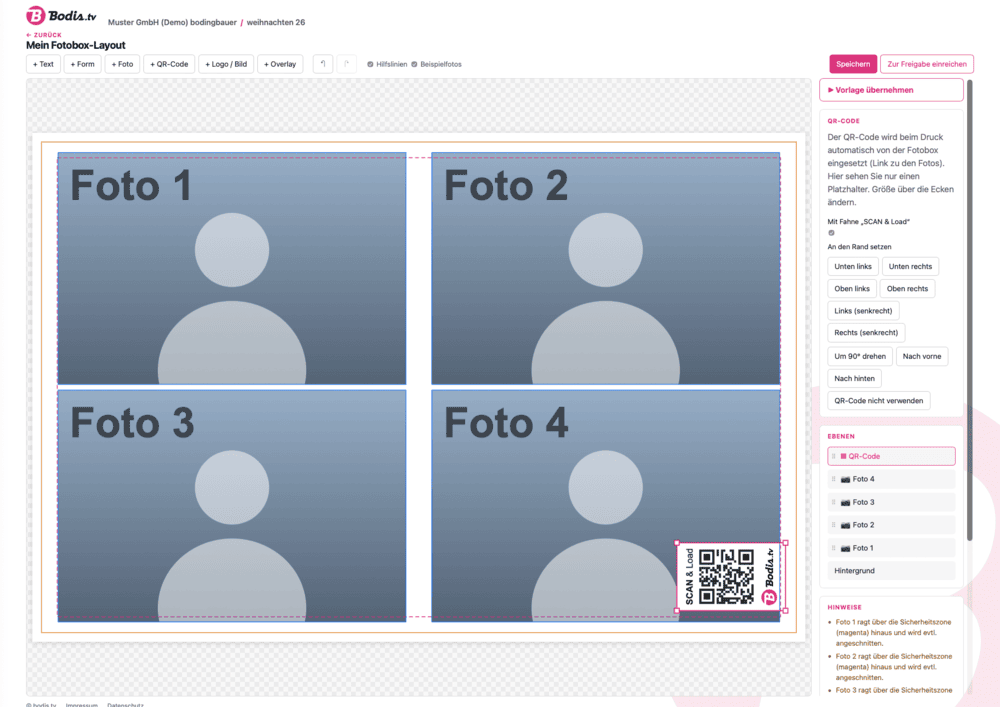Select the Foto 1 layer row

(892, 548)
